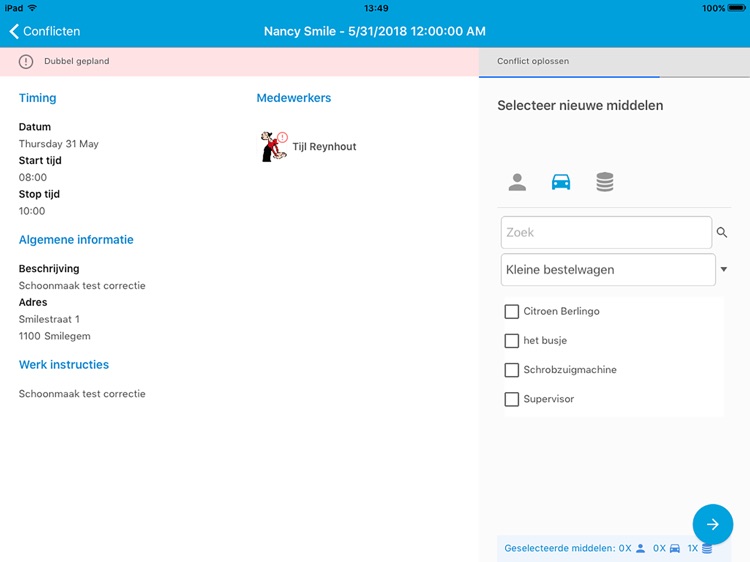This screenshot has height=562, width=750.
Task: Click the Geselecteerde middelen summary label
Action: 560,549
